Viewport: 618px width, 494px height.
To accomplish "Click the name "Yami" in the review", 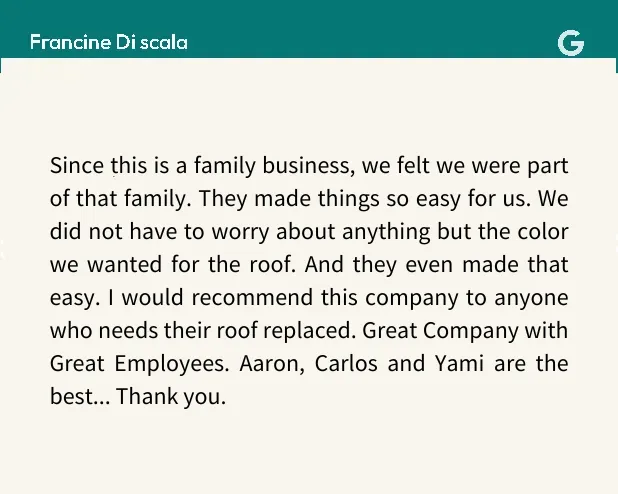I will [x=460, y=364].
